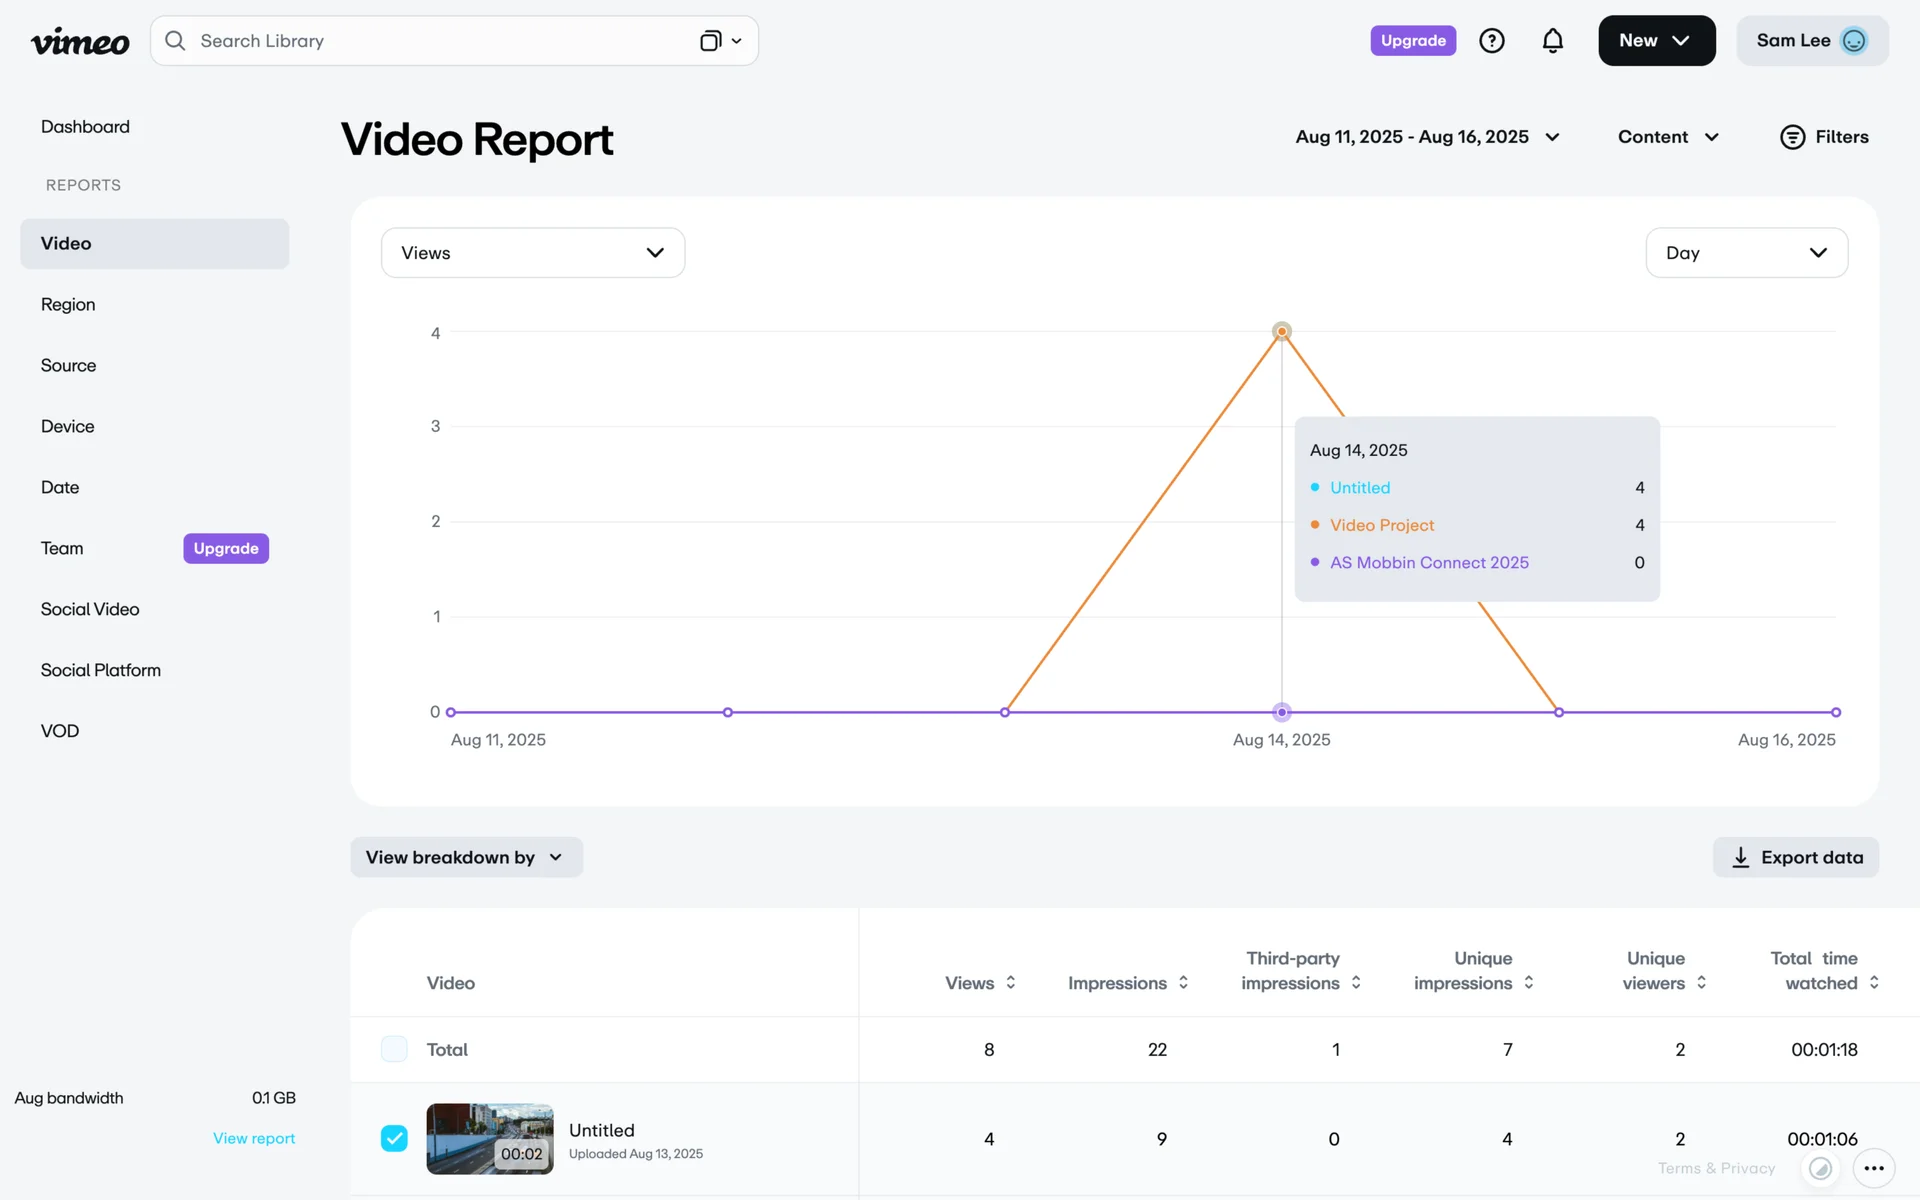Sort by Unique viewers arrows

(x=1701, y=982)
